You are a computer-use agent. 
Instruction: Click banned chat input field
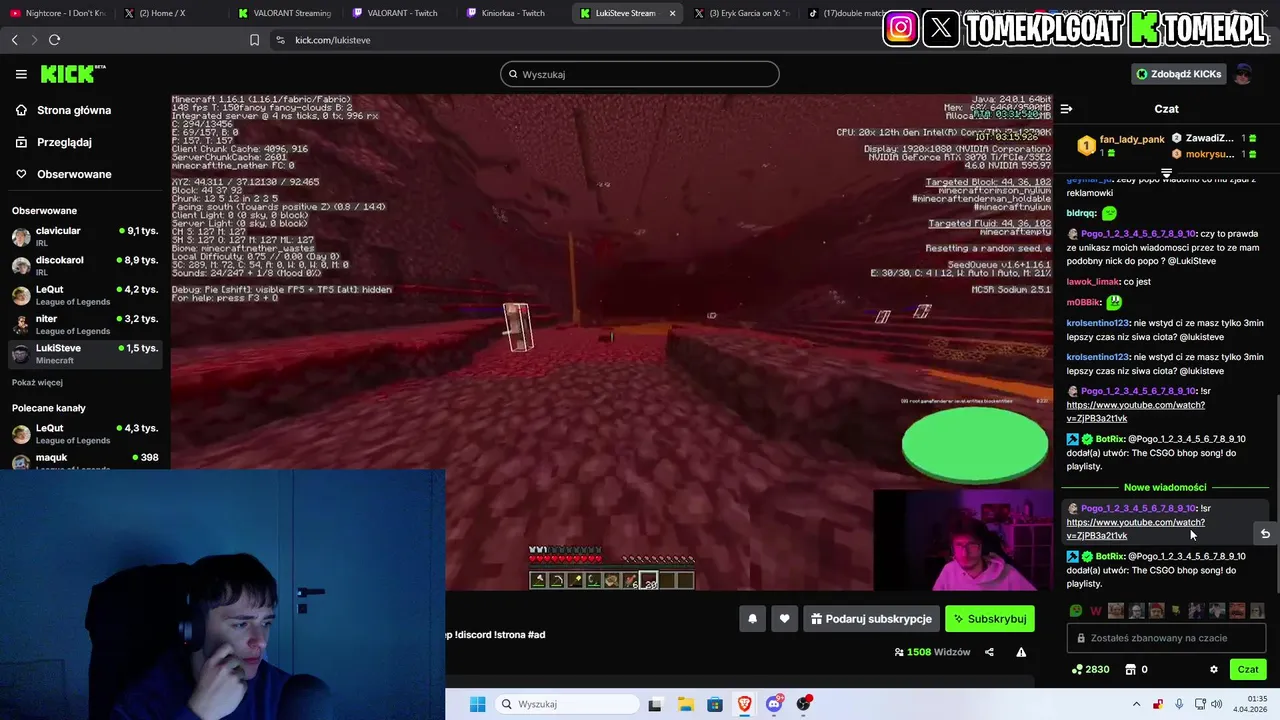1168,638
